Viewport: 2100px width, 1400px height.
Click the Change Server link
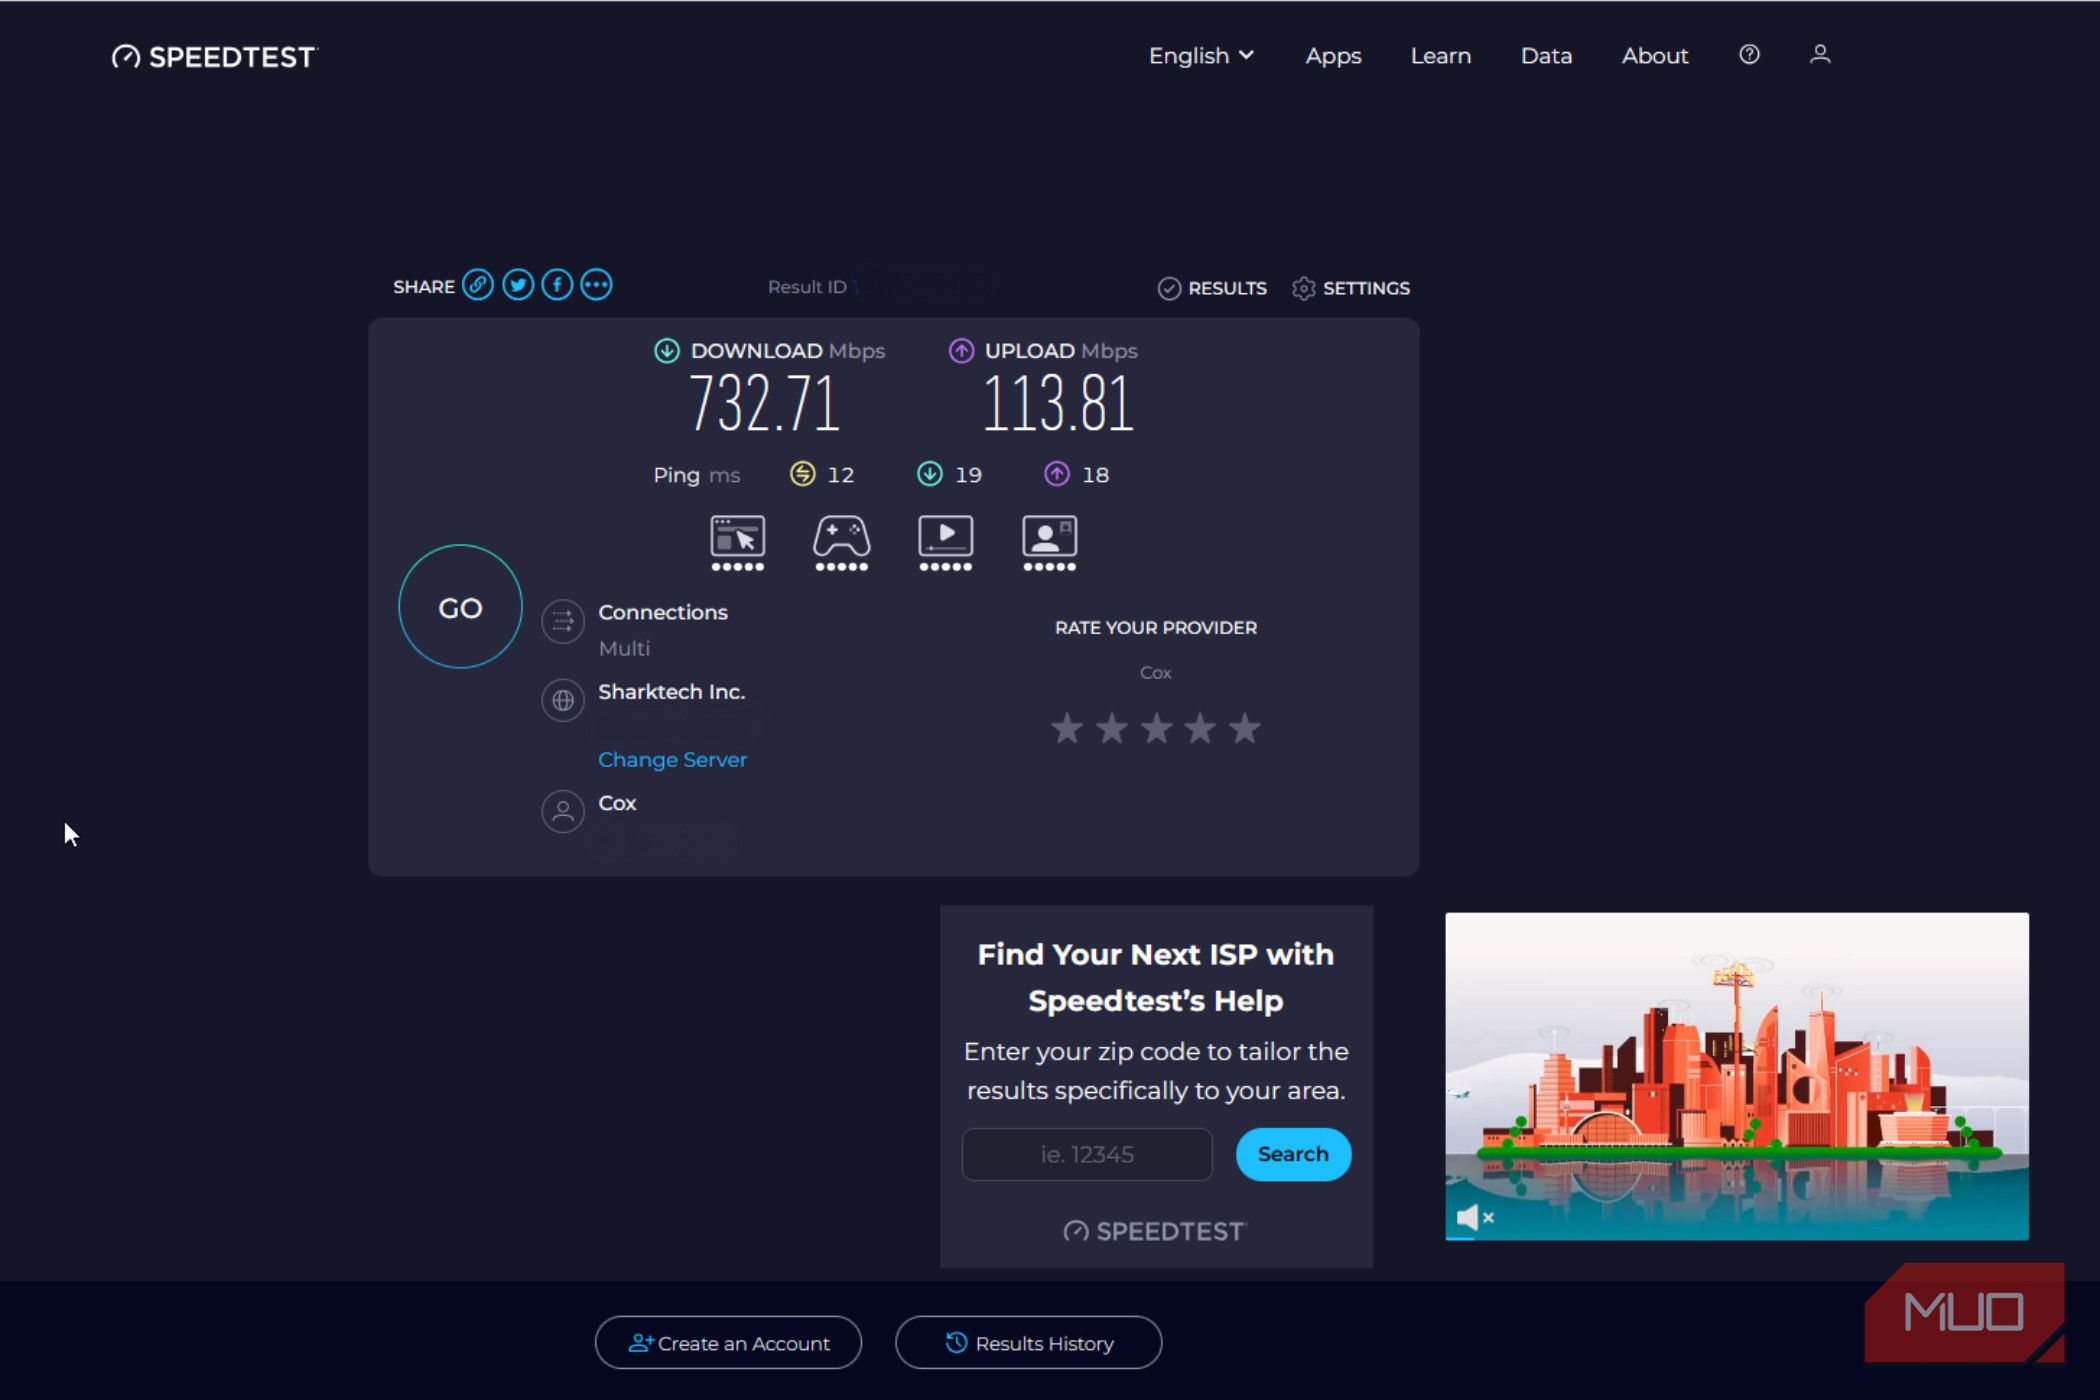tap(672, 759)
